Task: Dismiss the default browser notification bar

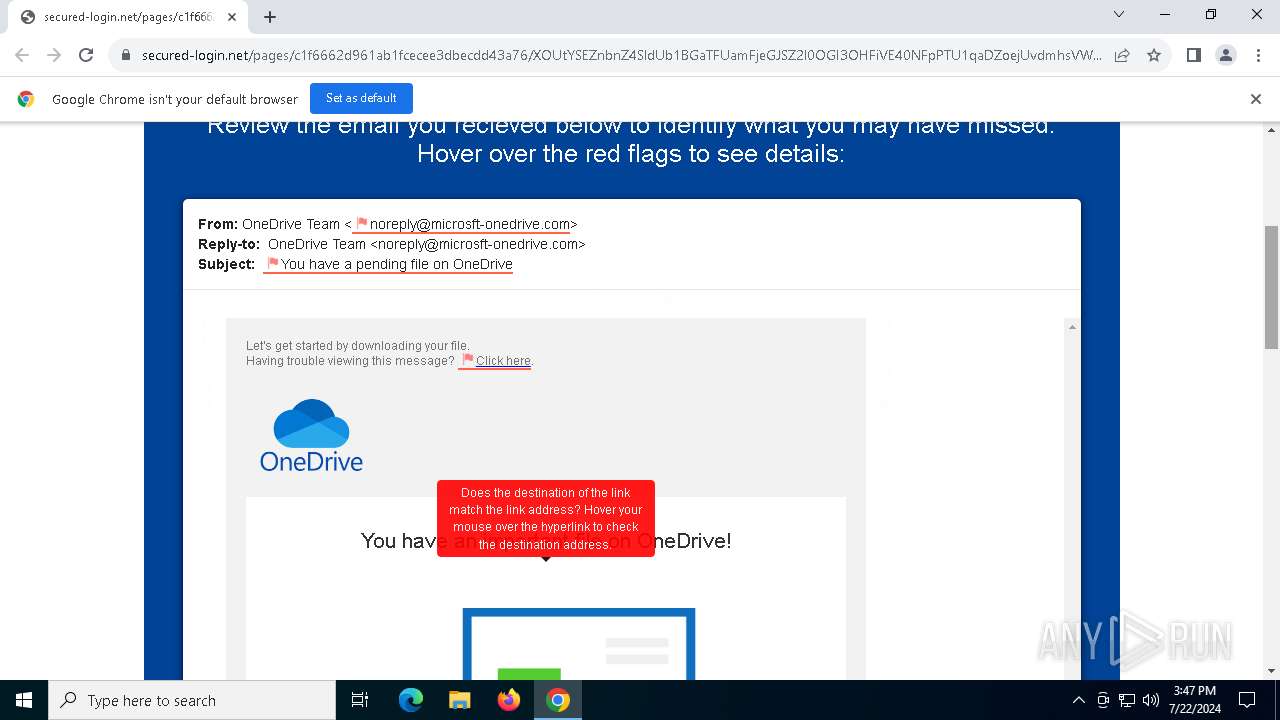Action: pyautogui.click(x=1256, y=99)
